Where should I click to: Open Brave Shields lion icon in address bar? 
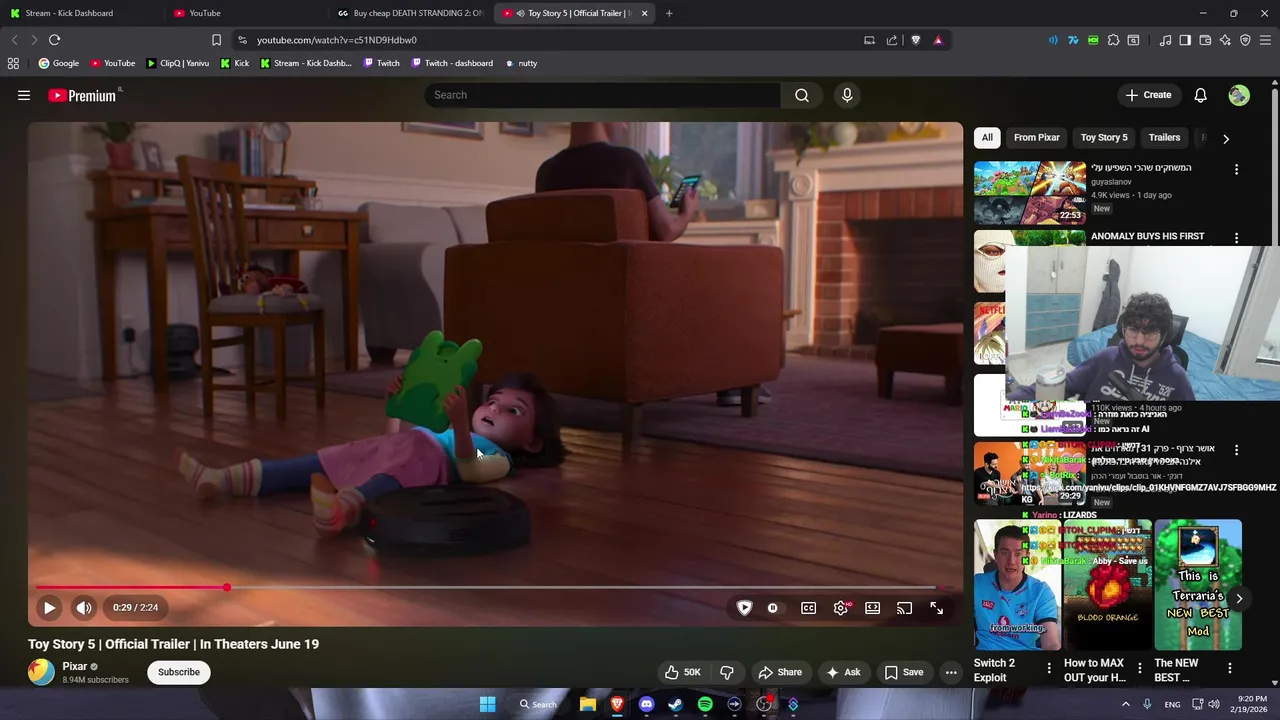point(915,40)
